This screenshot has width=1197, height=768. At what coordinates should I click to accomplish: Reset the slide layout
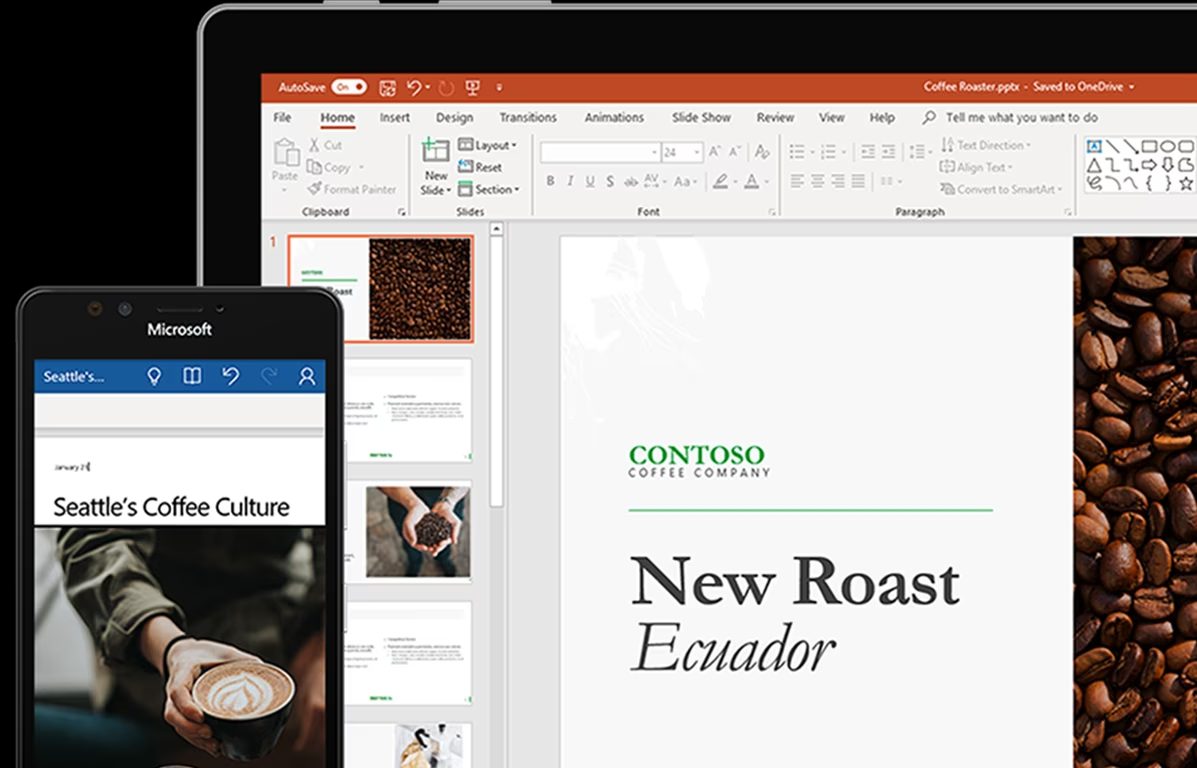[480, 167]
